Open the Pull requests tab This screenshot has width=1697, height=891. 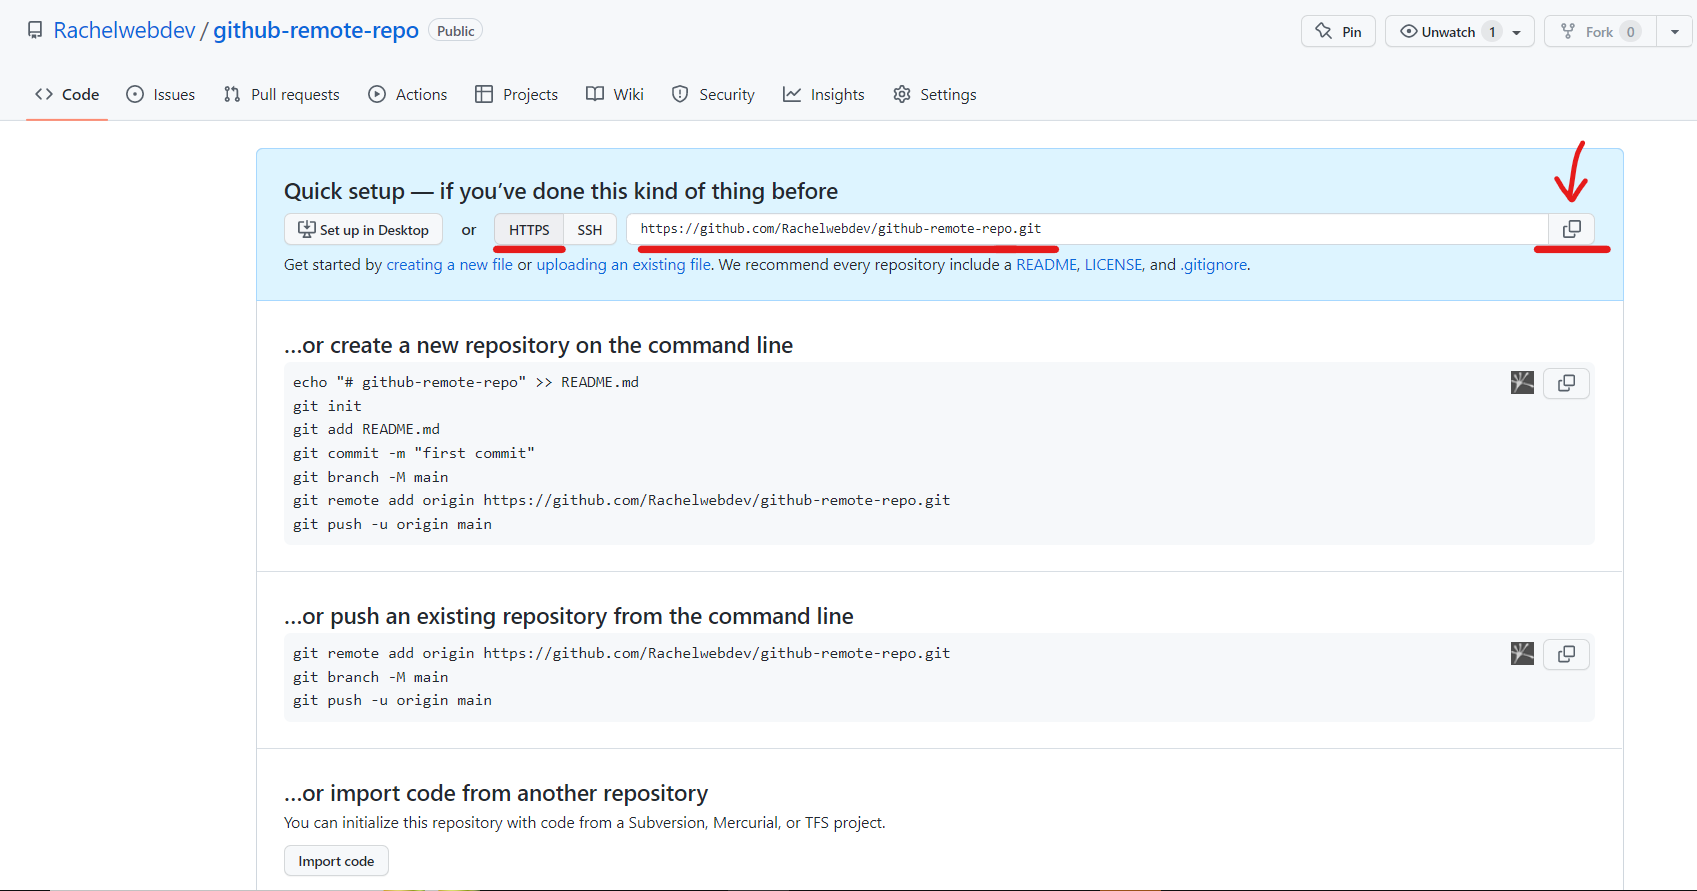pyautogui.click(x=282, y=95)
